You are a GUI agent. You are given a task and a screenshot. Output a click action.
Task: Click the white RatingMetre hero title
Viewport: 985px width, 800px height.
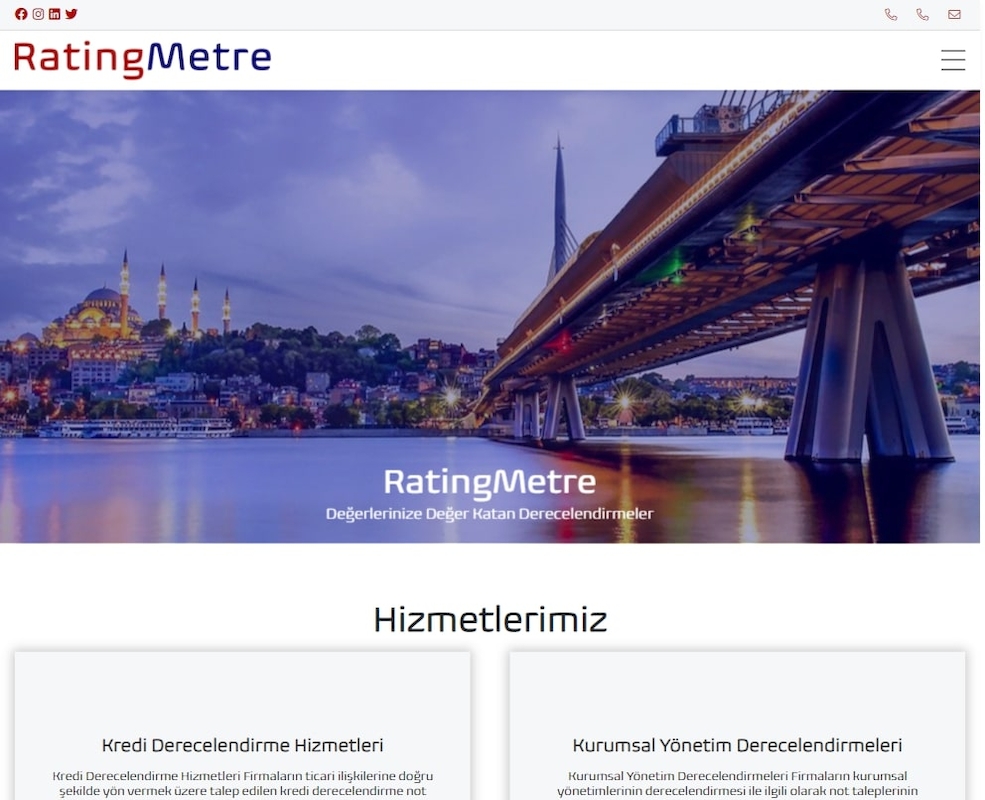tap(490, 482)
